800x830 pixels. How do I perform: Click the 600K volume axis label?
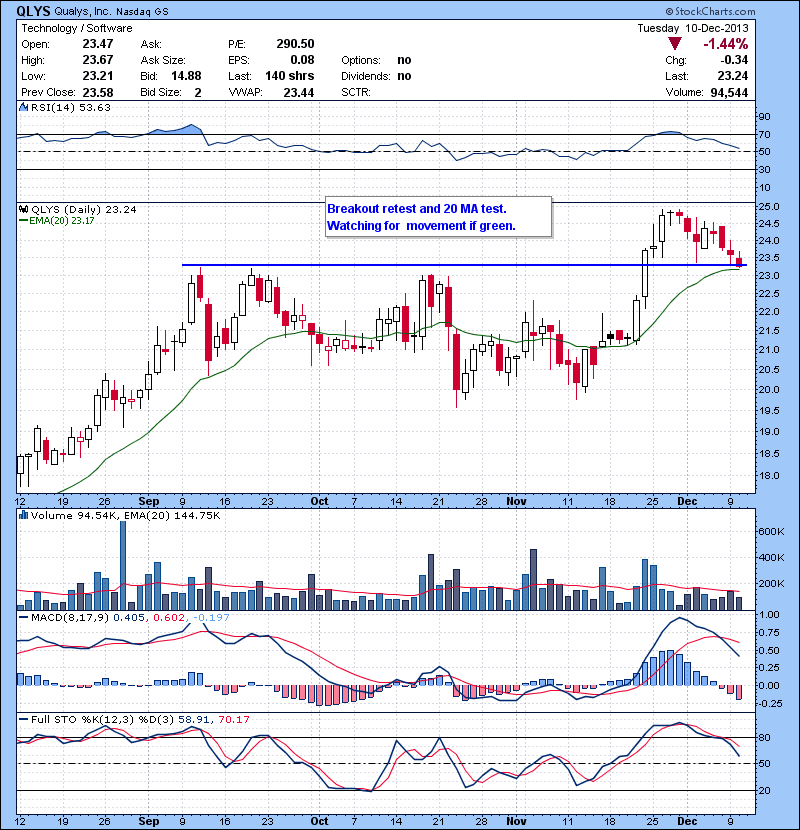point(771,531)
